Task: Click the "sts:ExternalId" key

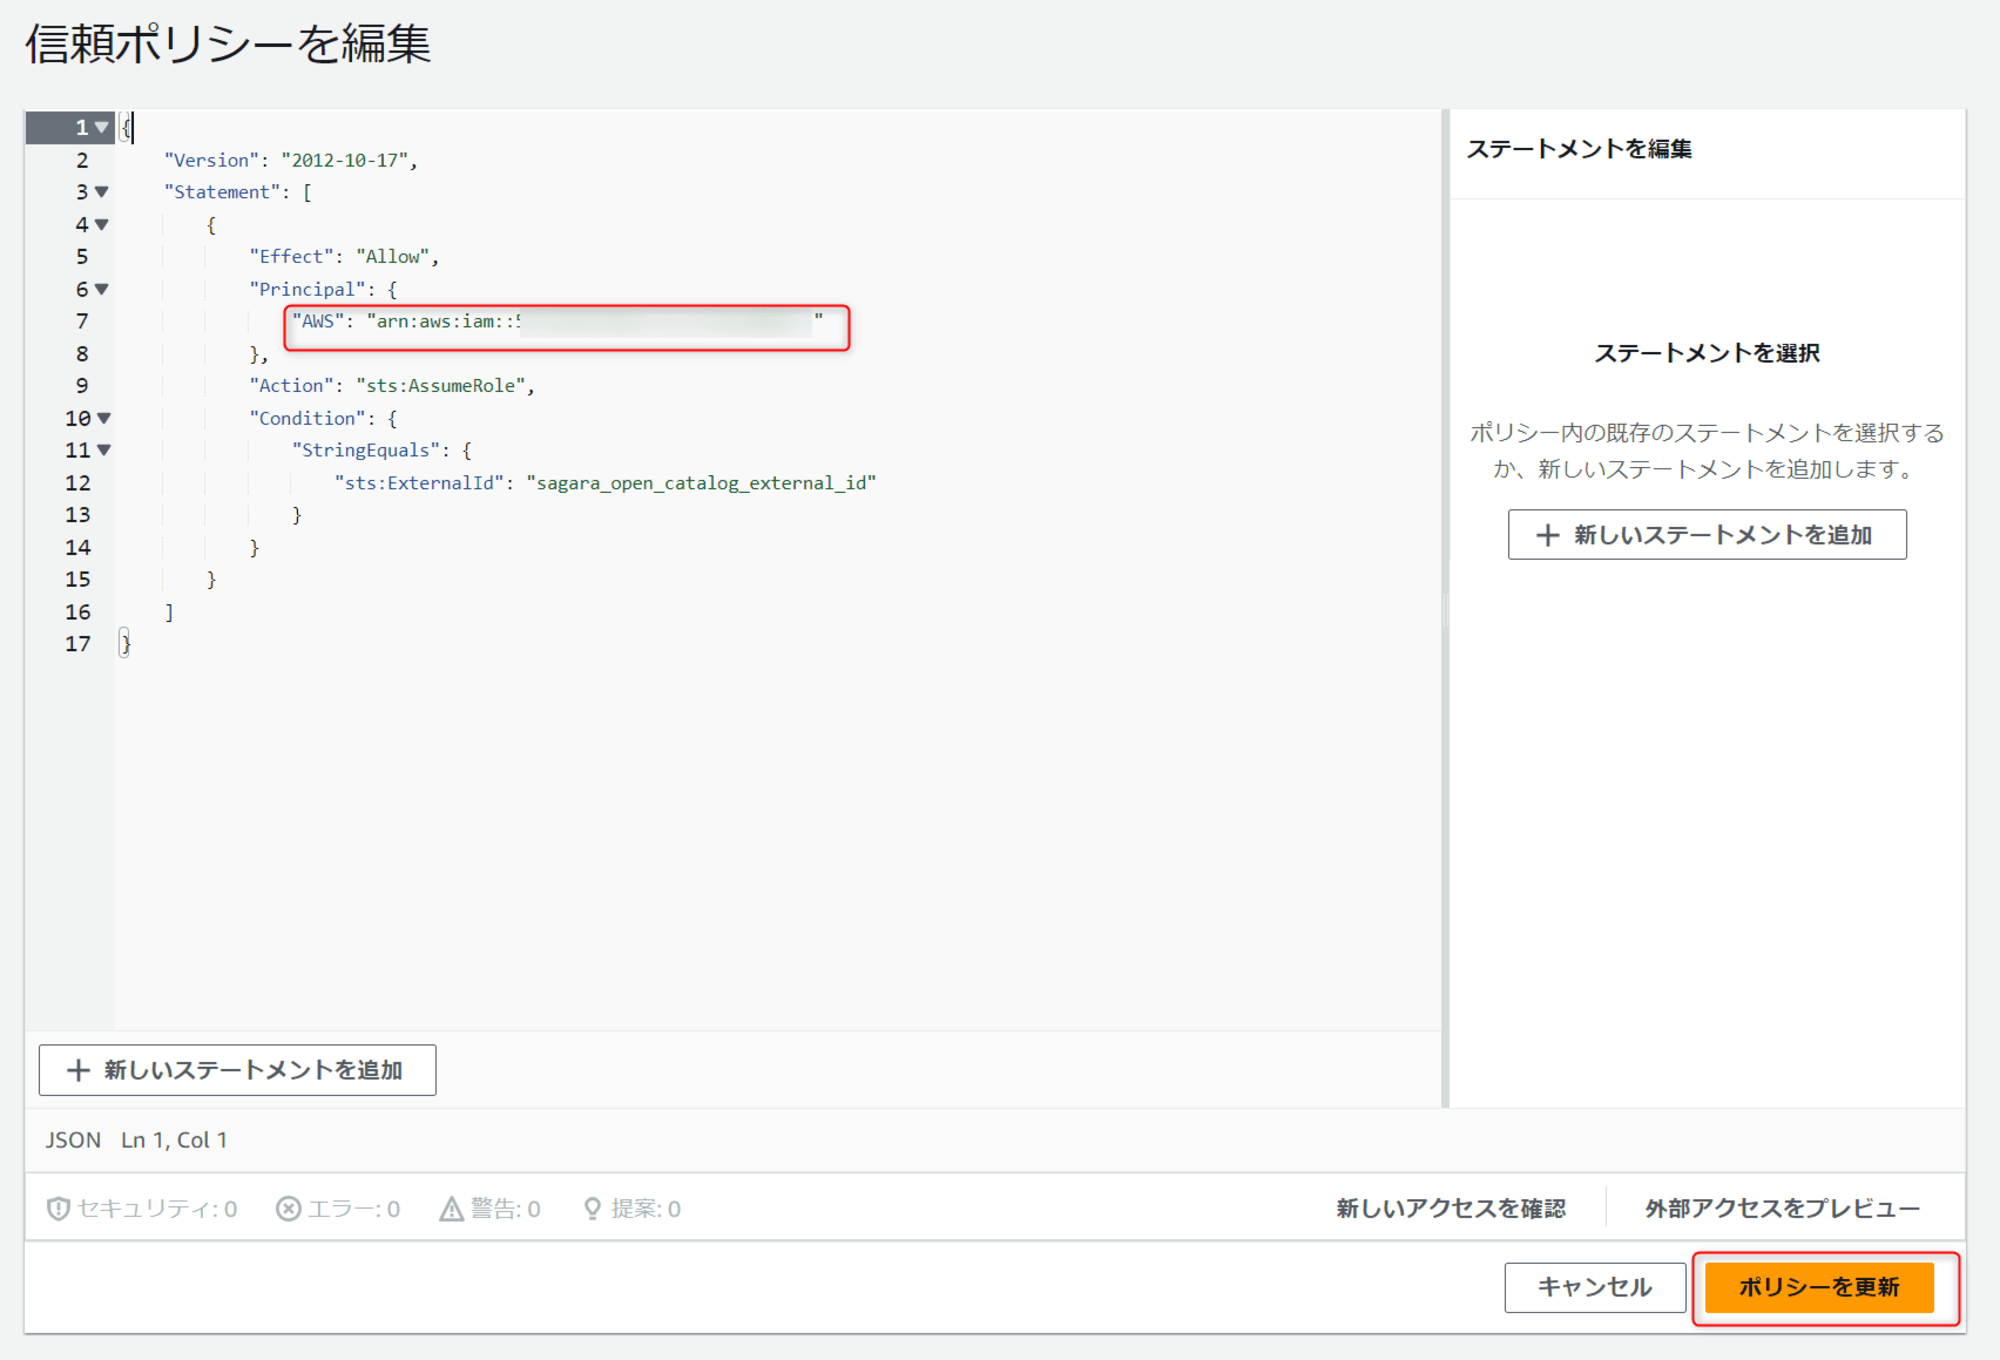Action: coord(419,483)
